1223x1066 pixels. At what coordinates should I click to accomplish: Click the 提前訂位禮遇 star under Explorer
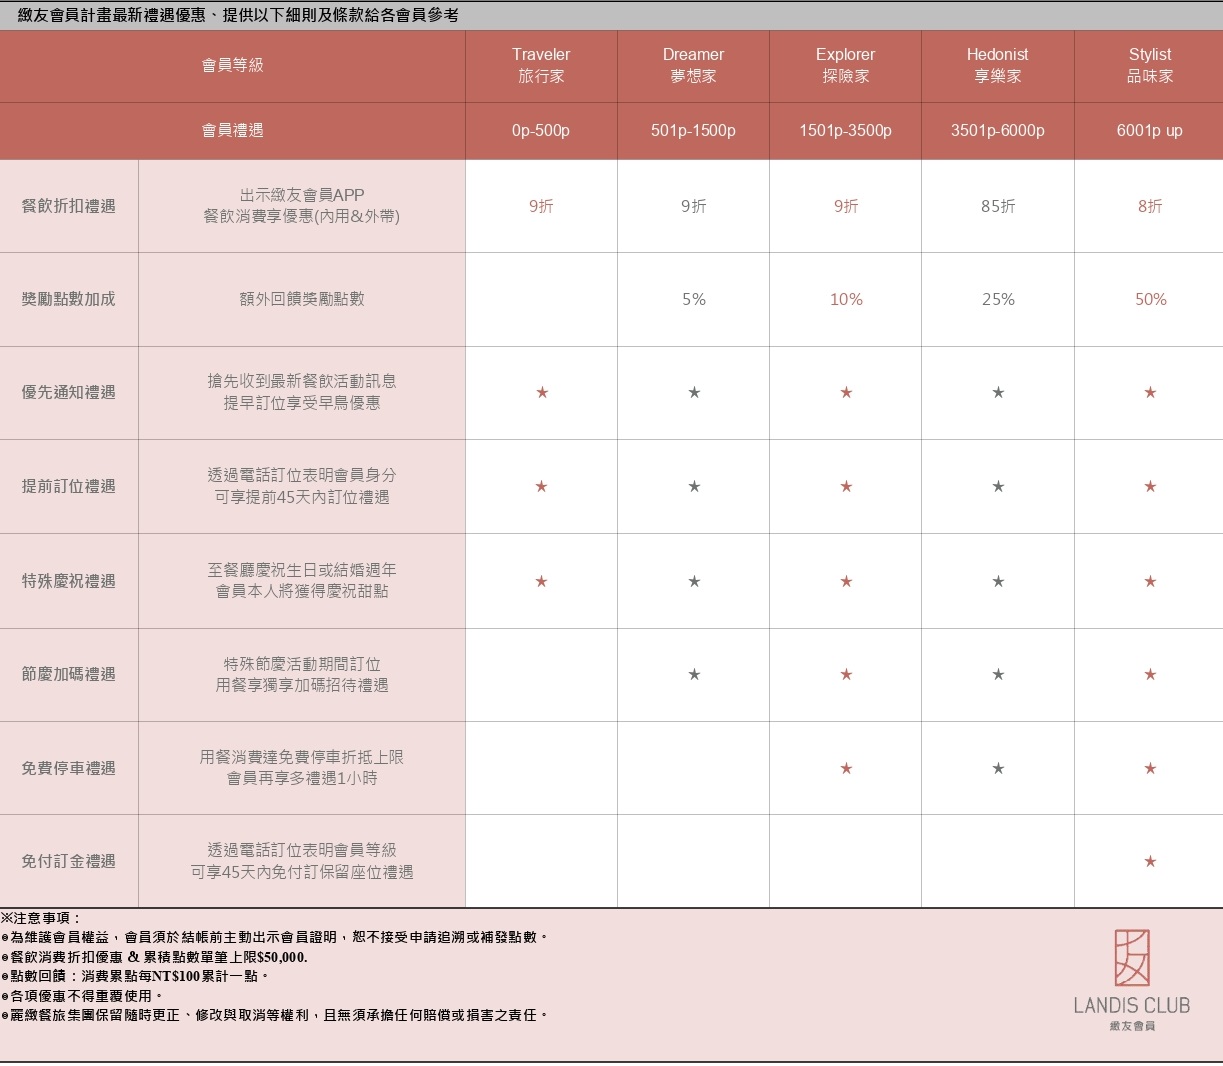845,486
